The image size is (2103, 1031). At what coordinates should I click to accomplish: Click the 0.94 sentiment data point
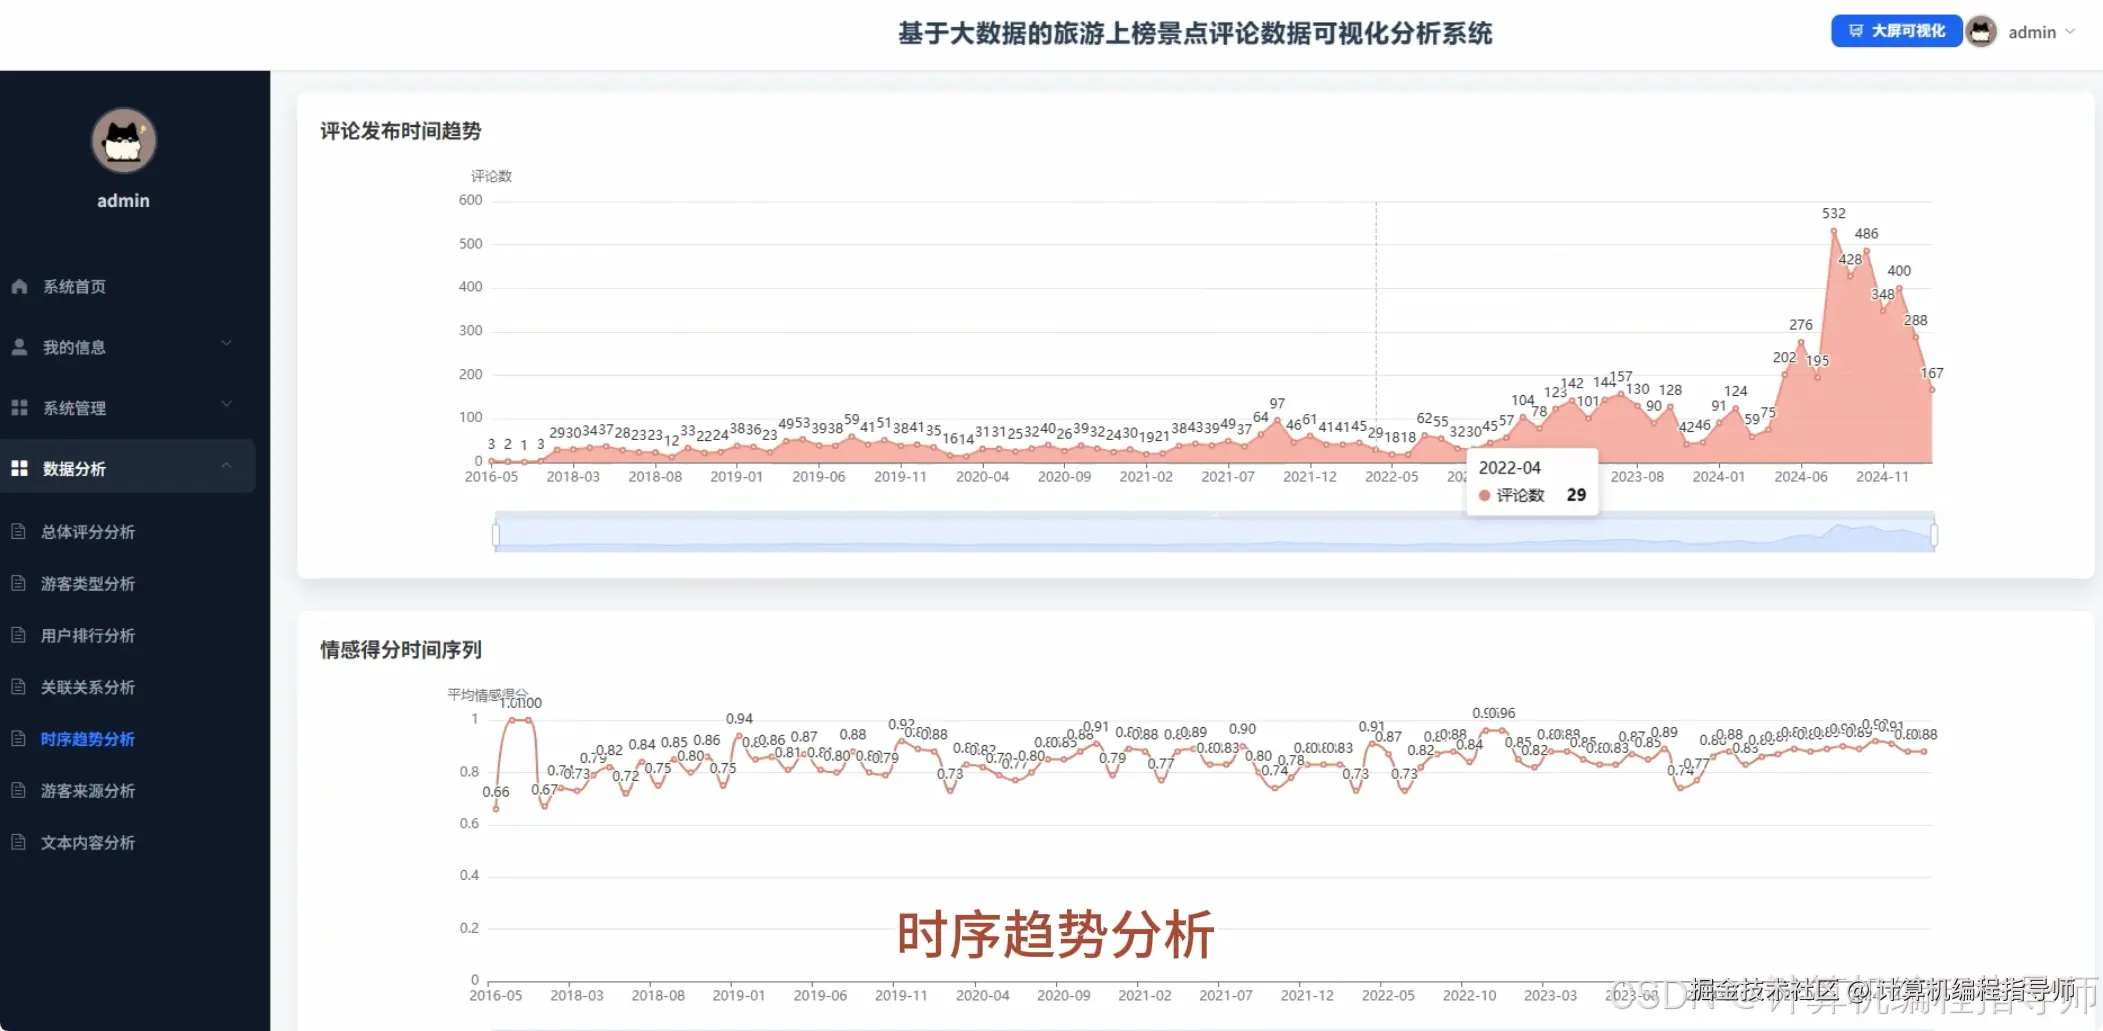[739, 736]
